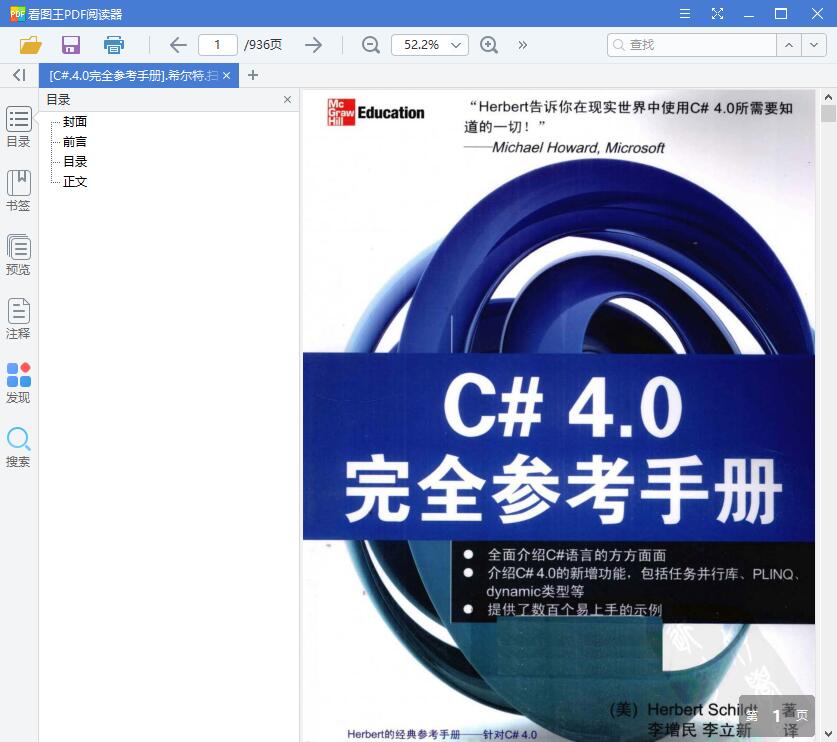Open the 搜索 search sidebar panel
The image size is (837, 742).
[19, 447]
